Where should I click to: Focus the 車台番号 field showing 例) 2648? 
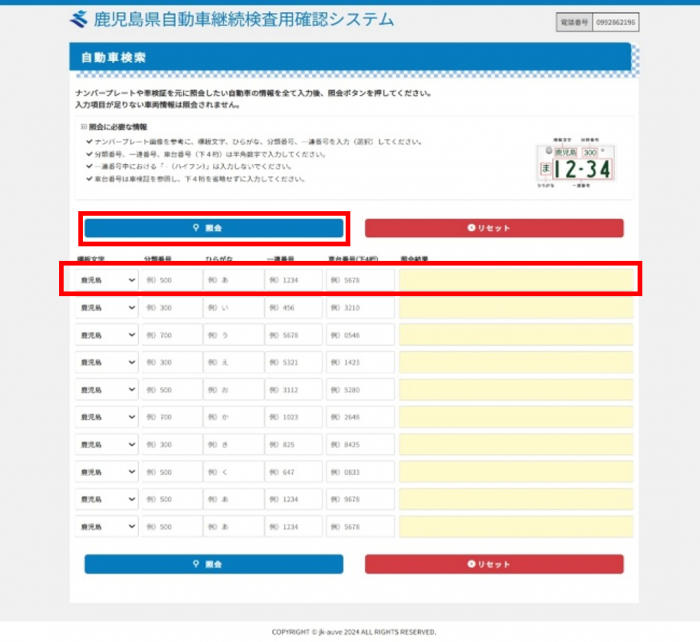coord(360,417)
